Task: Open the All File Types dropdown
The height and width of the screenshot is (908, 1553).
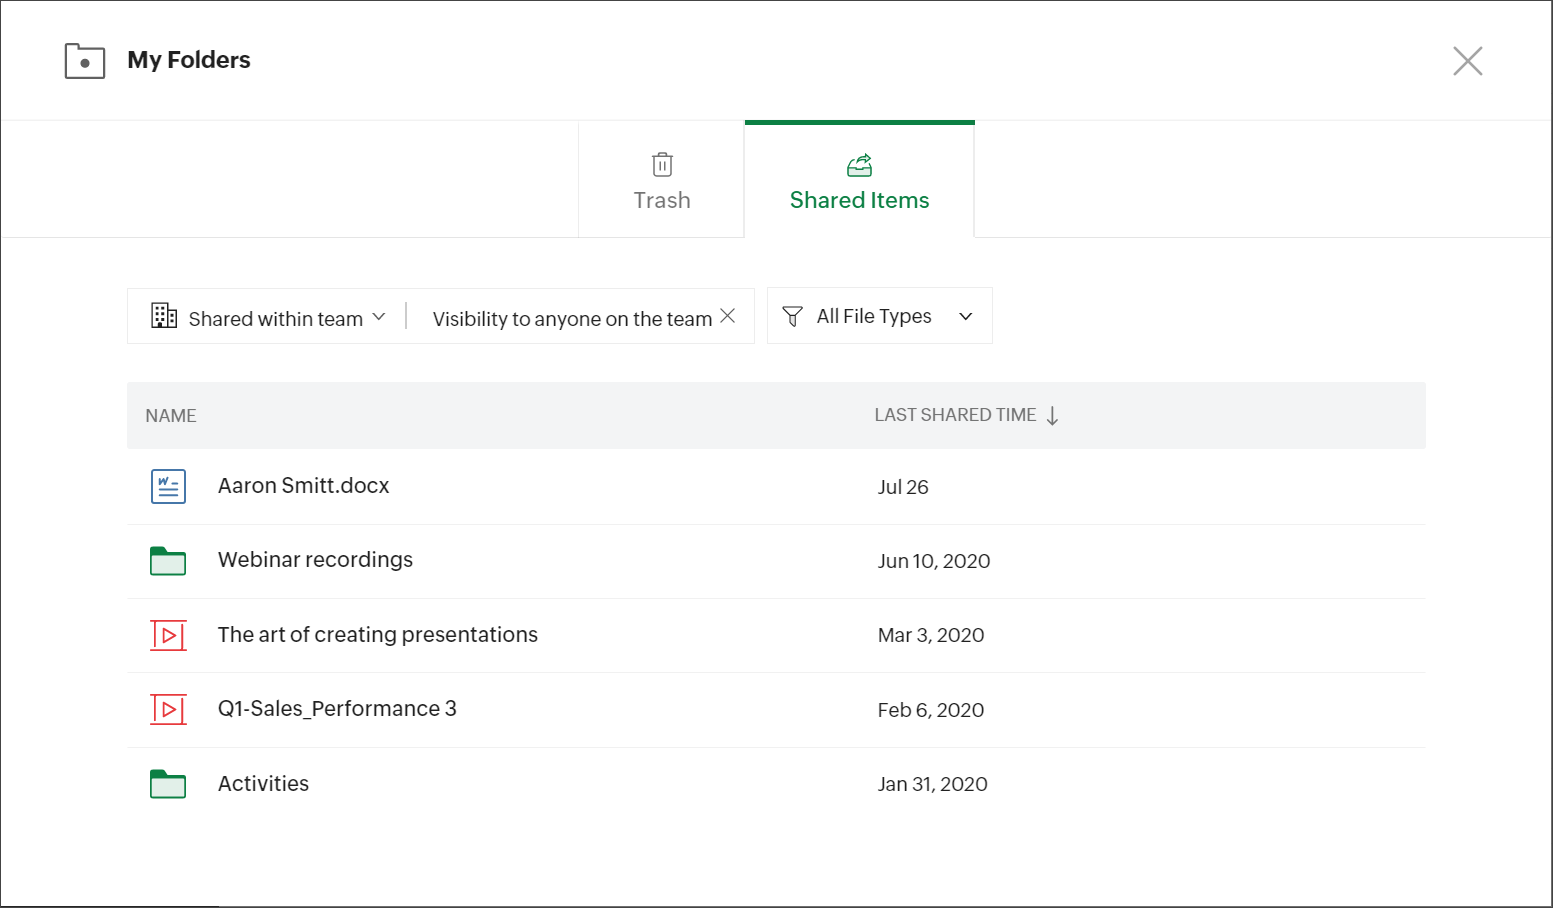Action: click(x=965, y=317)
